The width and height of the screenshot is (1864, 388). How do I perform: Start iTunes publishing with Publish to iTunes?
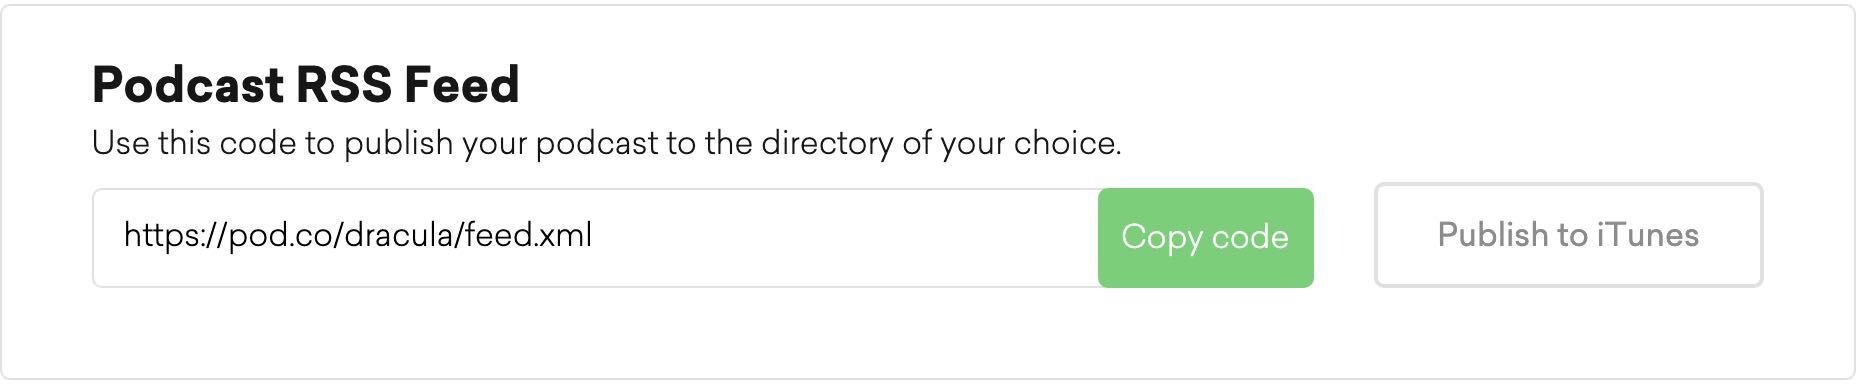[x=1568, y=235]
